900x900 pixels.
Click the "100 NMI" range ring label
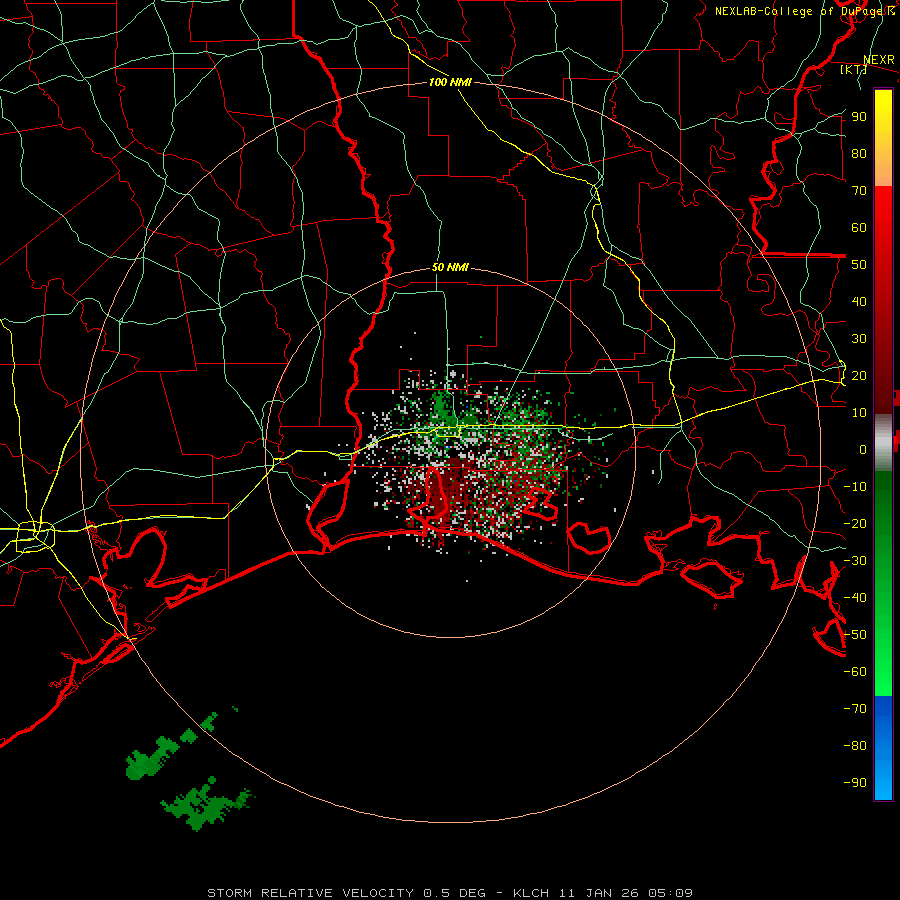point(450,82)
